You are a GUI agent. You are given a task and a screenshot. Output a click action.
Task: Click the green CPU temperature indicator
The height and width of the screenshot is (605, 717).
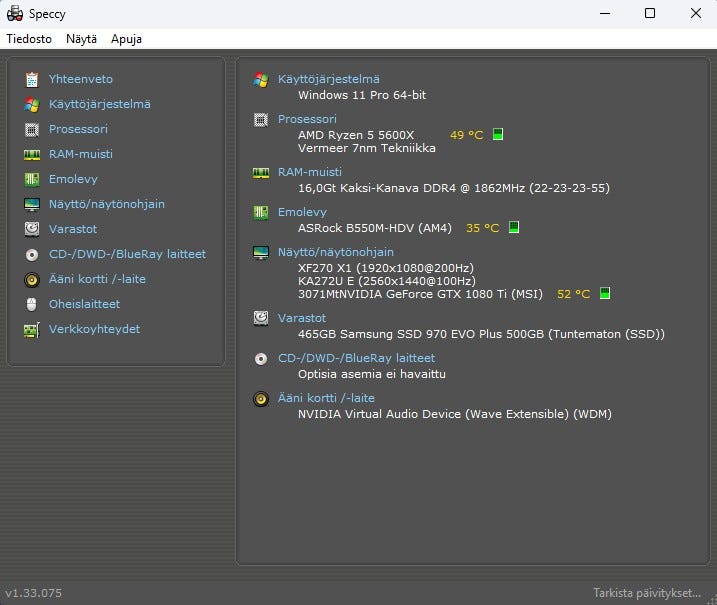pyautogui.click(x=497, y=134)
